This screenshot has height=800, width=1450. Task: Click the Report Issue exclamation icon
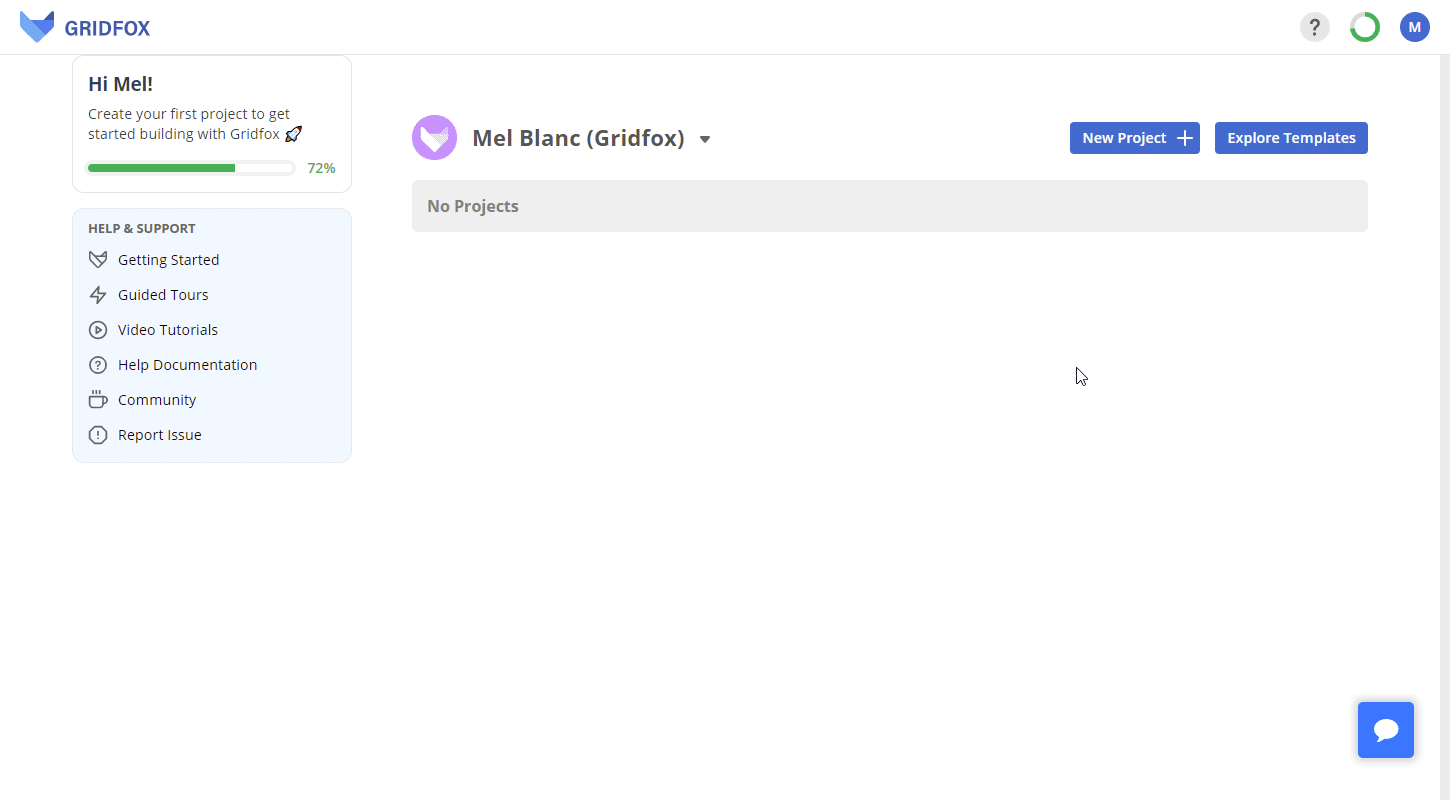pos(98,435)
